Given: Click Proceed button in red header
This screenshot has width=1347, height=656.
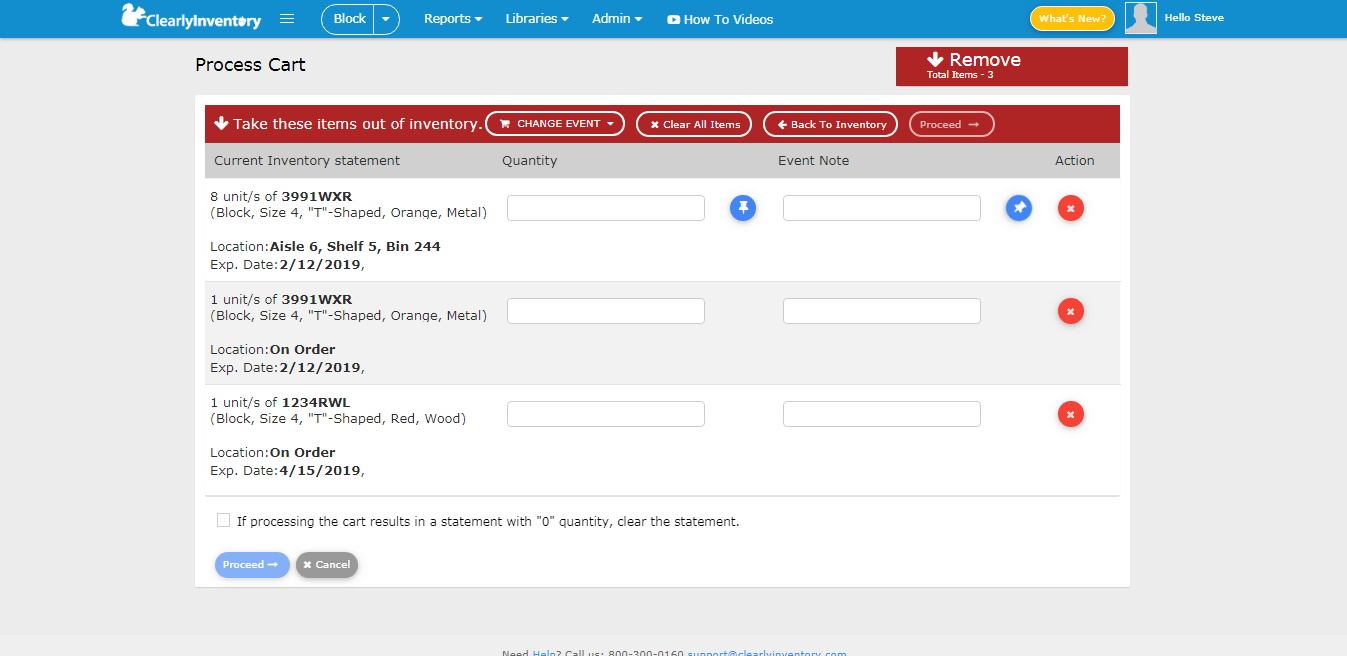Looking at the screenshot, I should 951,124.
